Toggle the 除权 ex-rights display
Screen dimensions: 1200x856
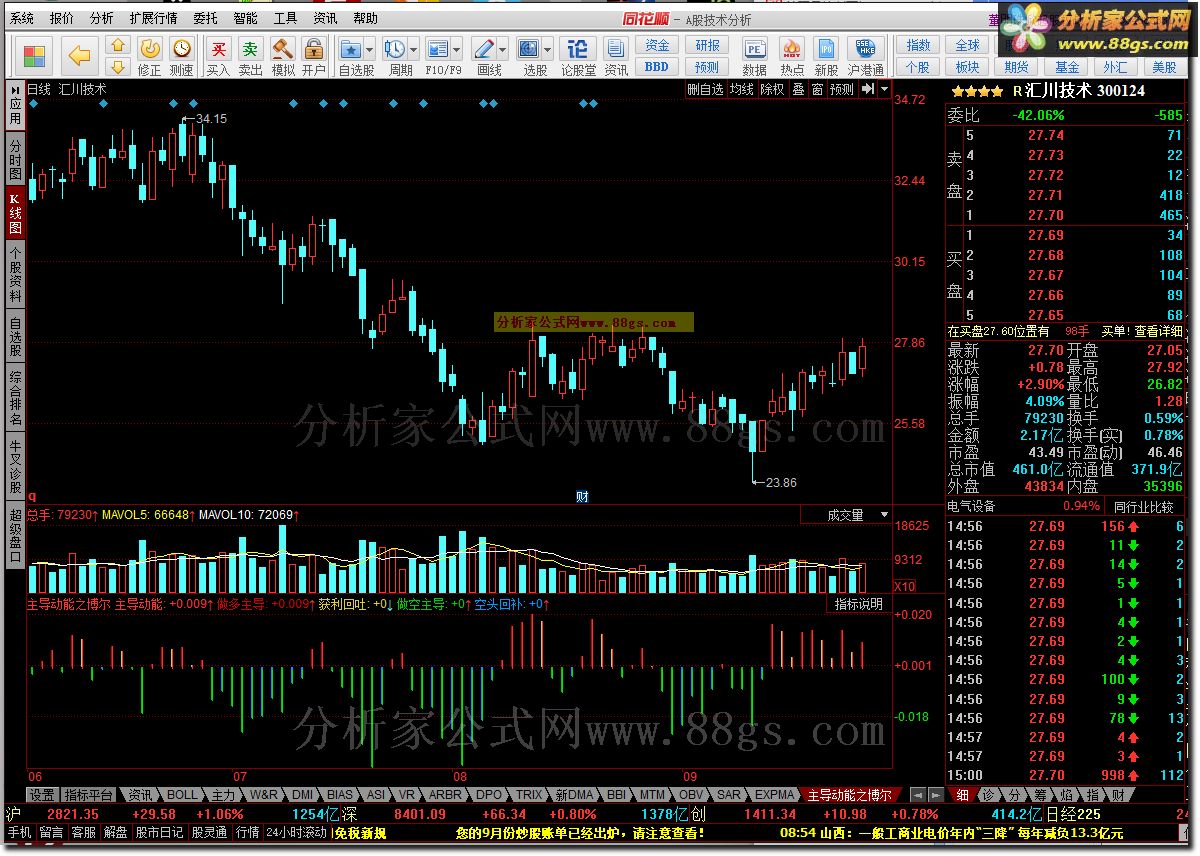click(x=772, y=89)
